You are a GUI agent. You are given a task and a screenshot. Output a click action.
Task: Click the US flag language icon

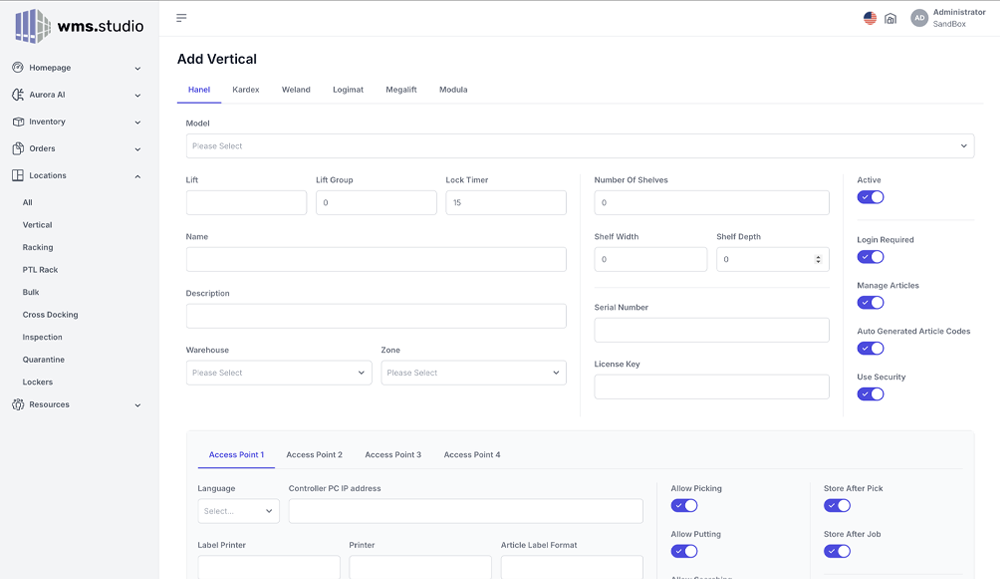tap(870, 18)
